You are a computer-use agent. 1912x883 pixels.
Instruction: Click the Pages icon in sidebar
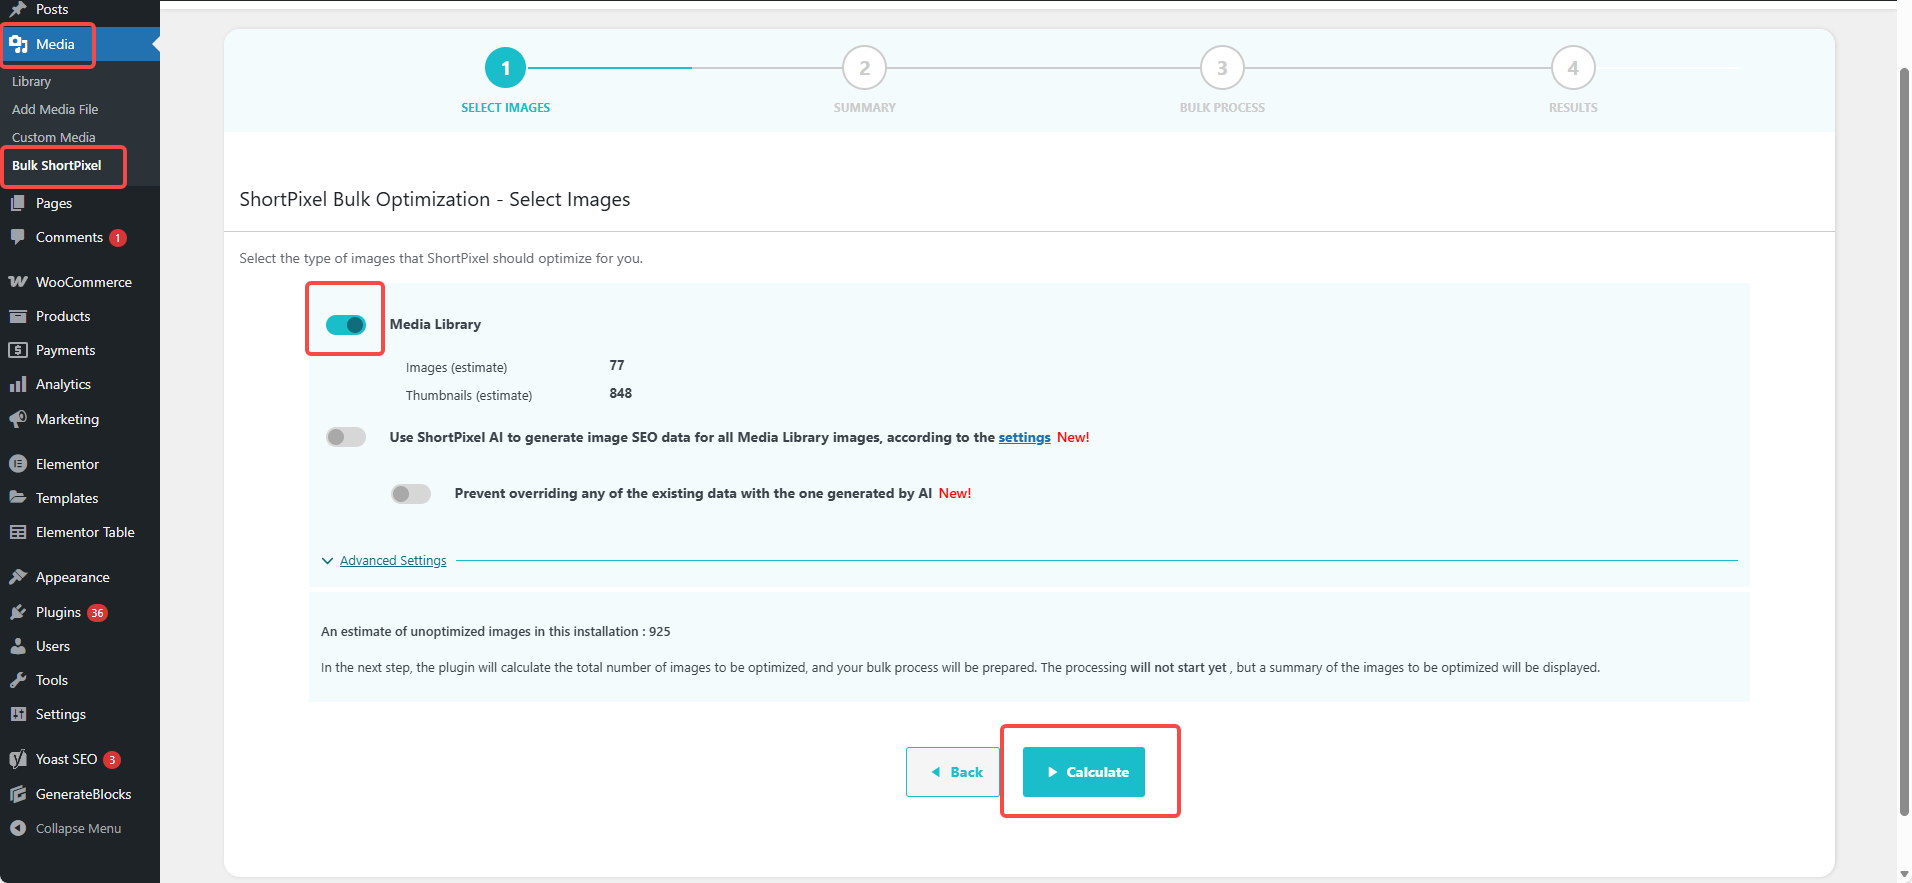click(18, 203)
